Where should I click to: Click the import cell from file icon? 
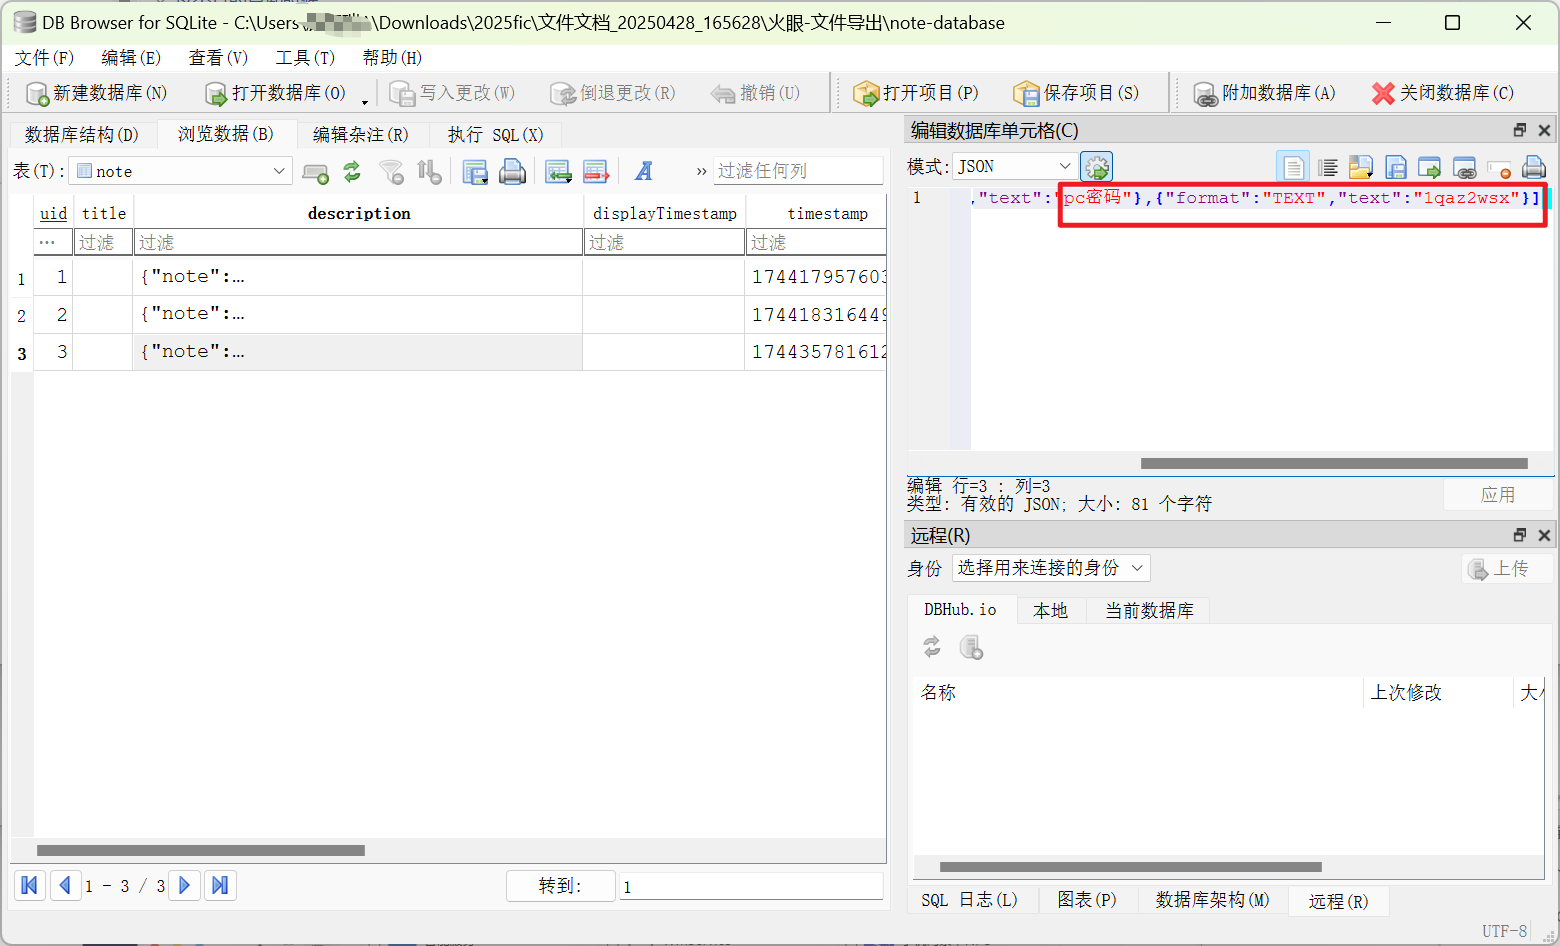tap(1361, 167)
